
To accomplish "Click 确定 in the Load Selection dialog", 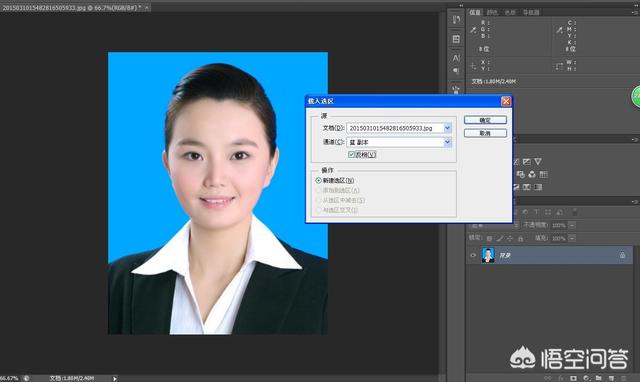I will tap(485, 120).
